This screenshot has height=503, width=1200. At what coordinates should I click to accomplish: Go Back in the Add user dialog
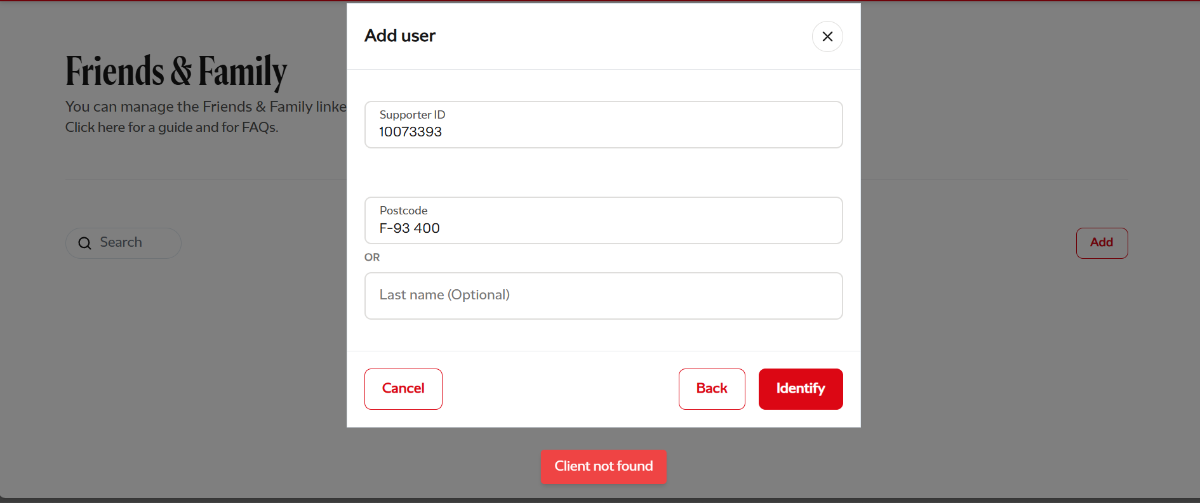(712, 389)
